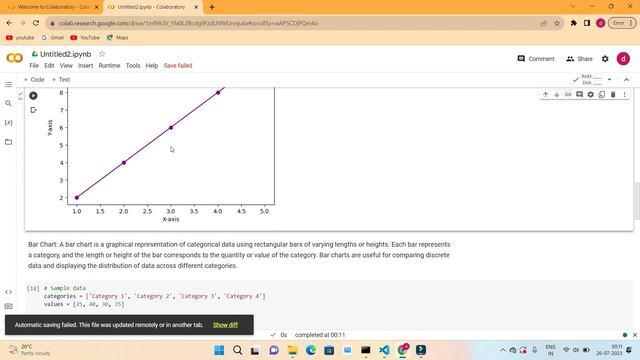640x360 pixels.
Task: Click the Show diff link
Action: point(225,325)
